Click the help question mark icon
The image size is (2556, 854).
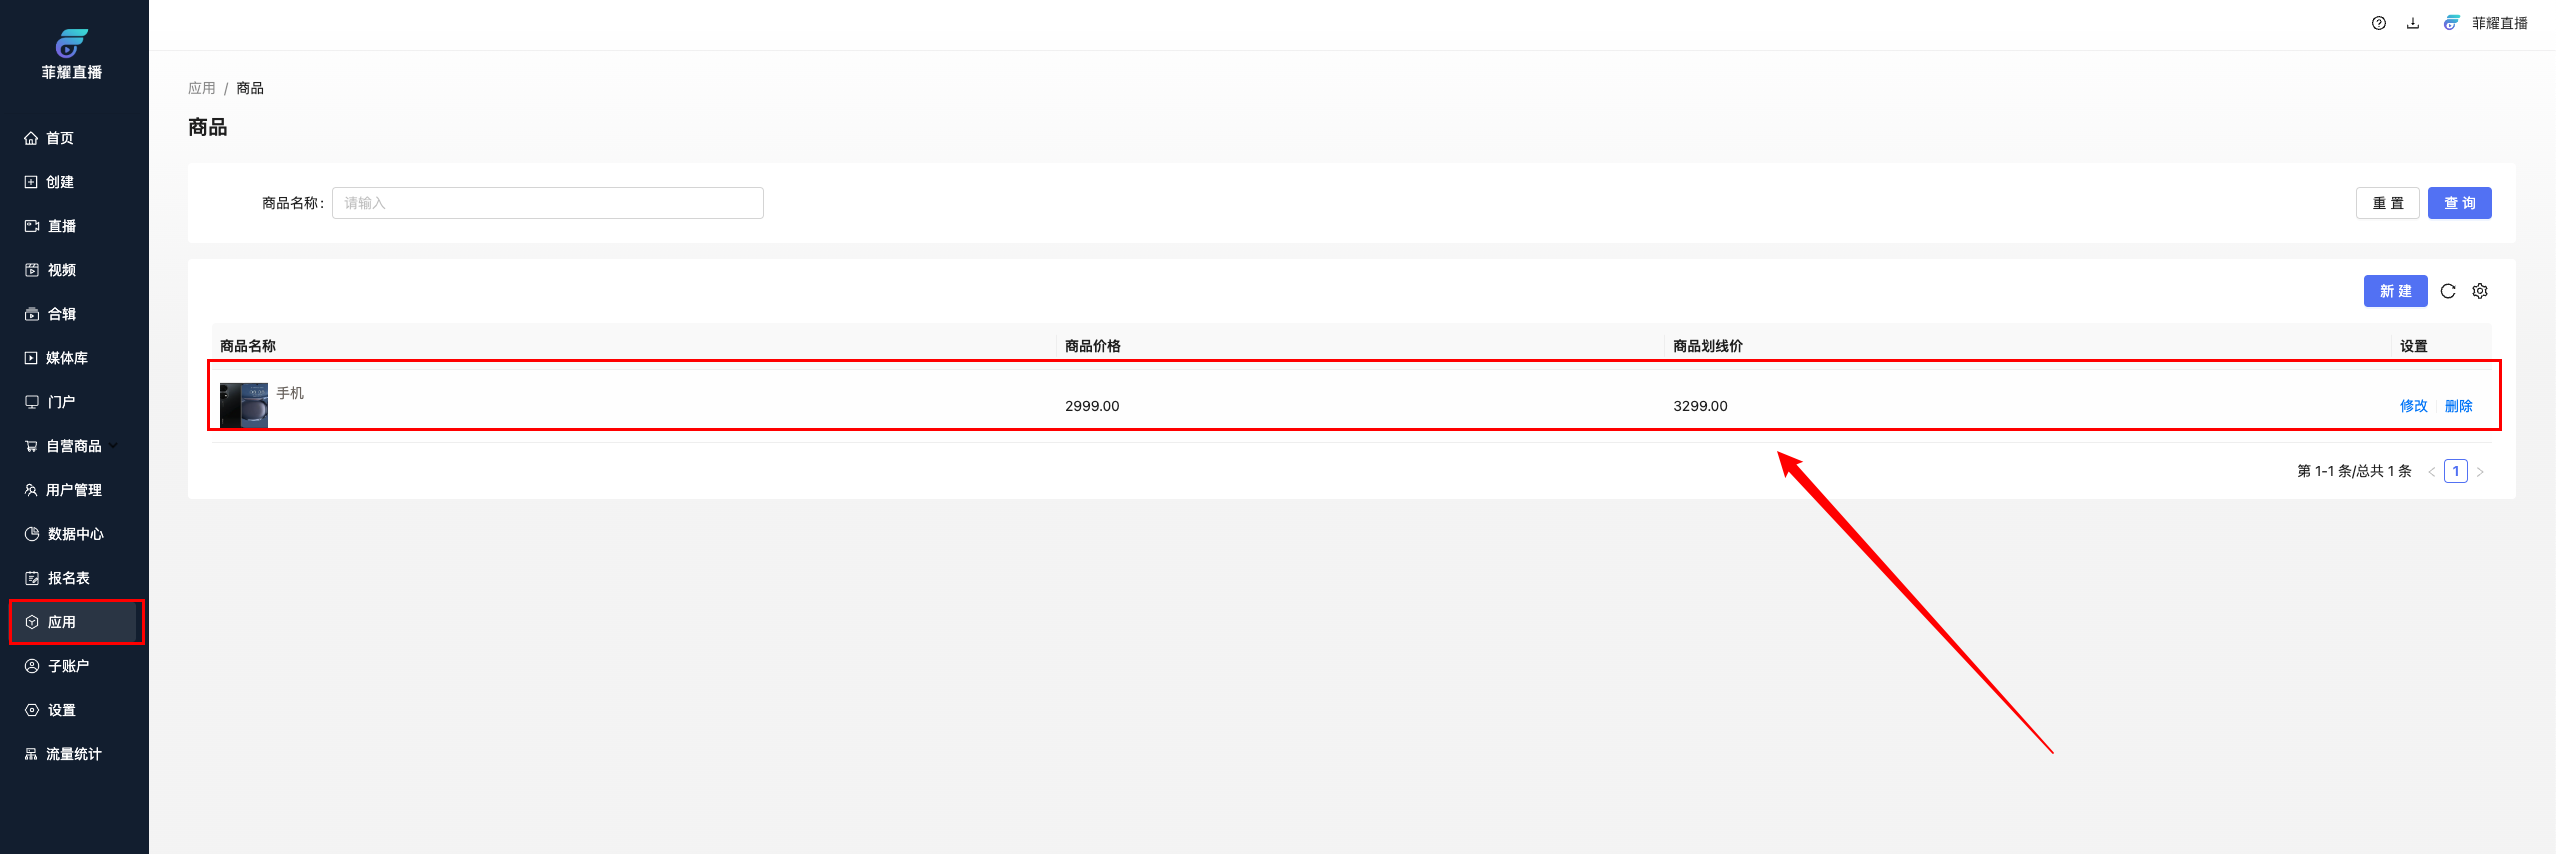coord(2378,23)
